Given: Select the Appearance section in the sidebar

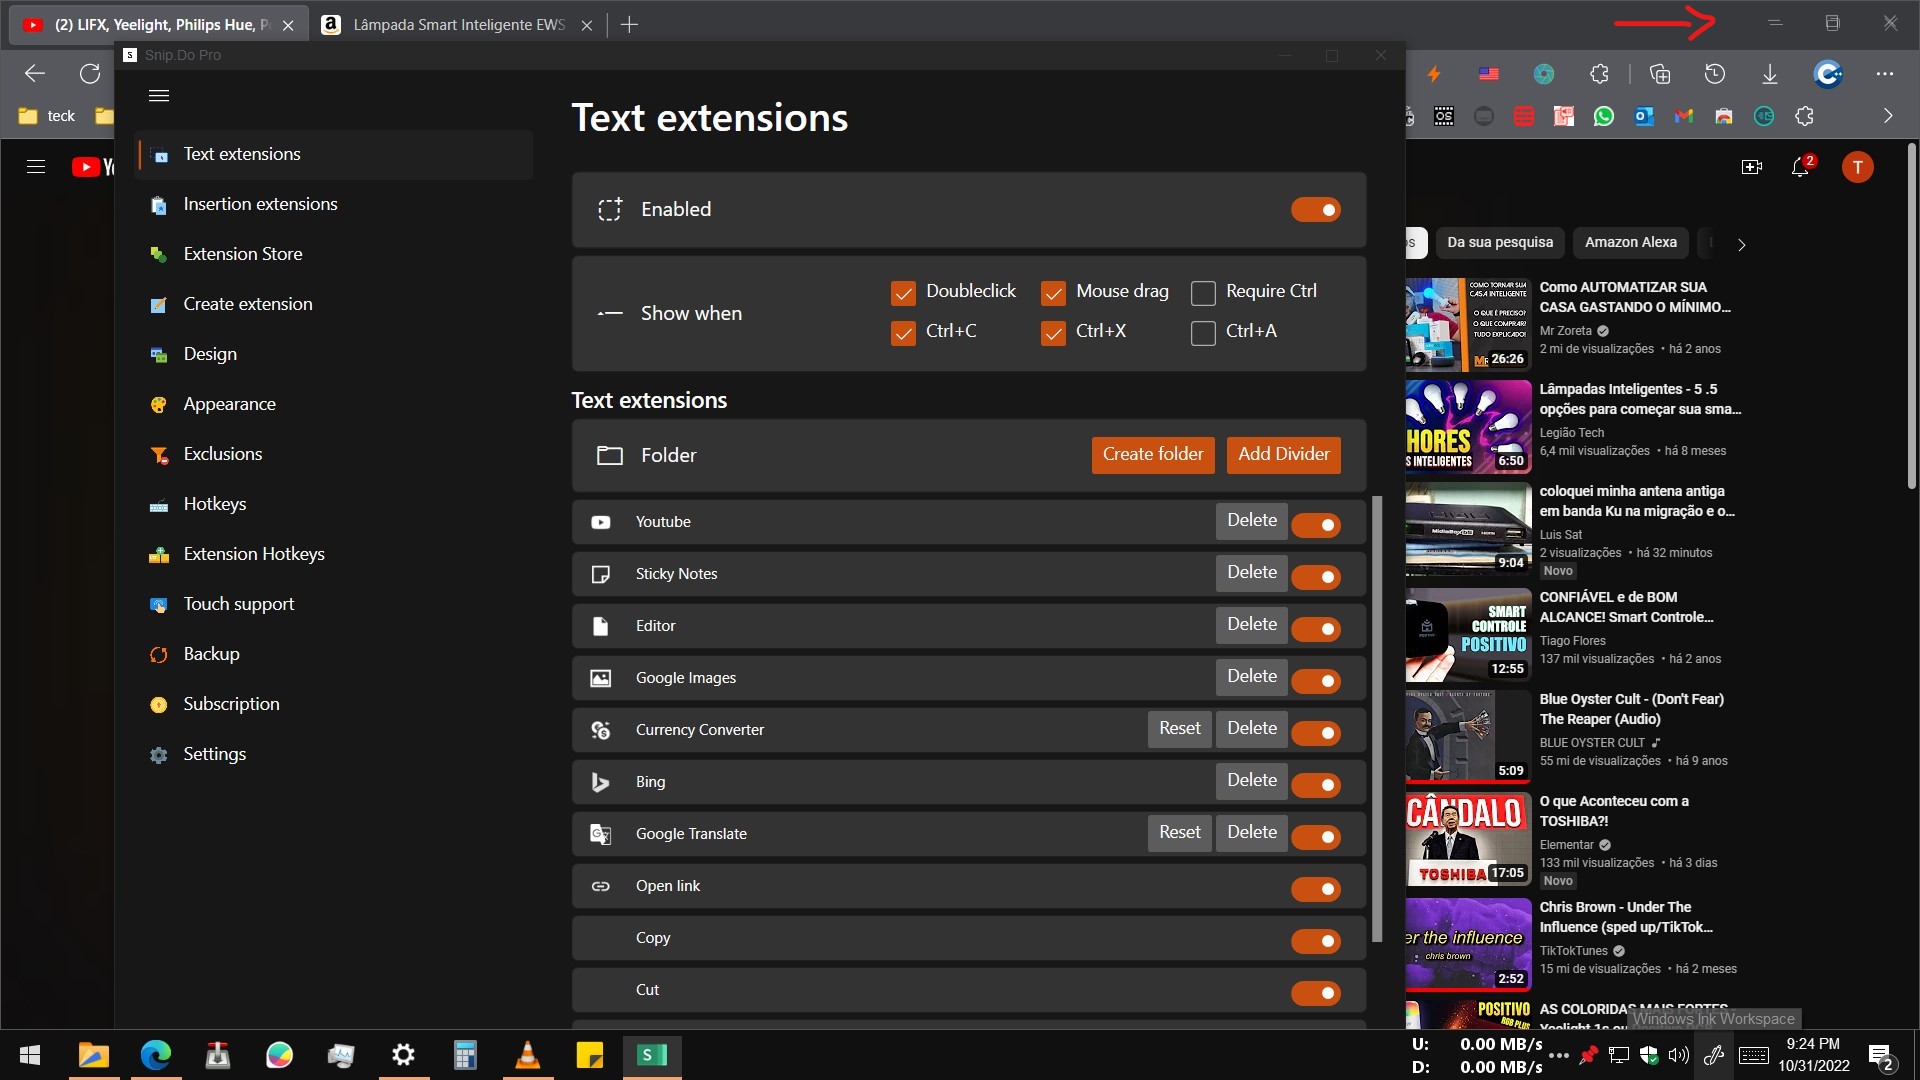Looking at the screenshot, I should click(x=229, y=404).
